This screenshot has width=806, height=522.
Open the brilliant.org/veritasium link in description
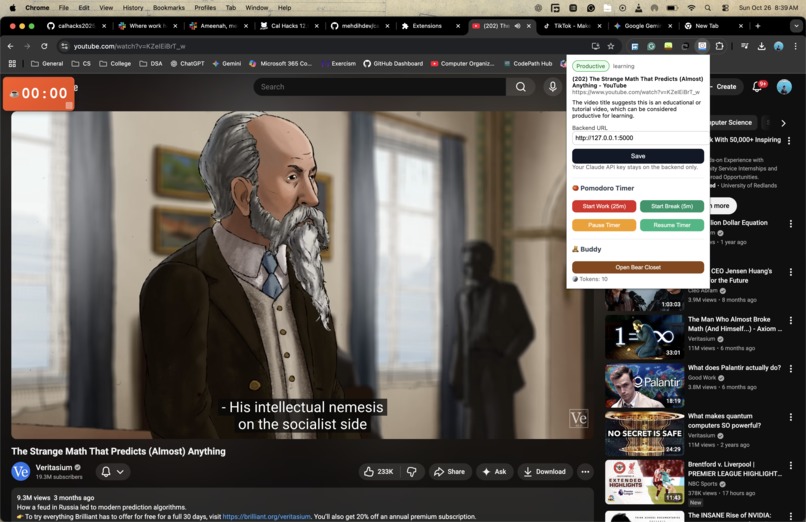(x=266, y=517)
